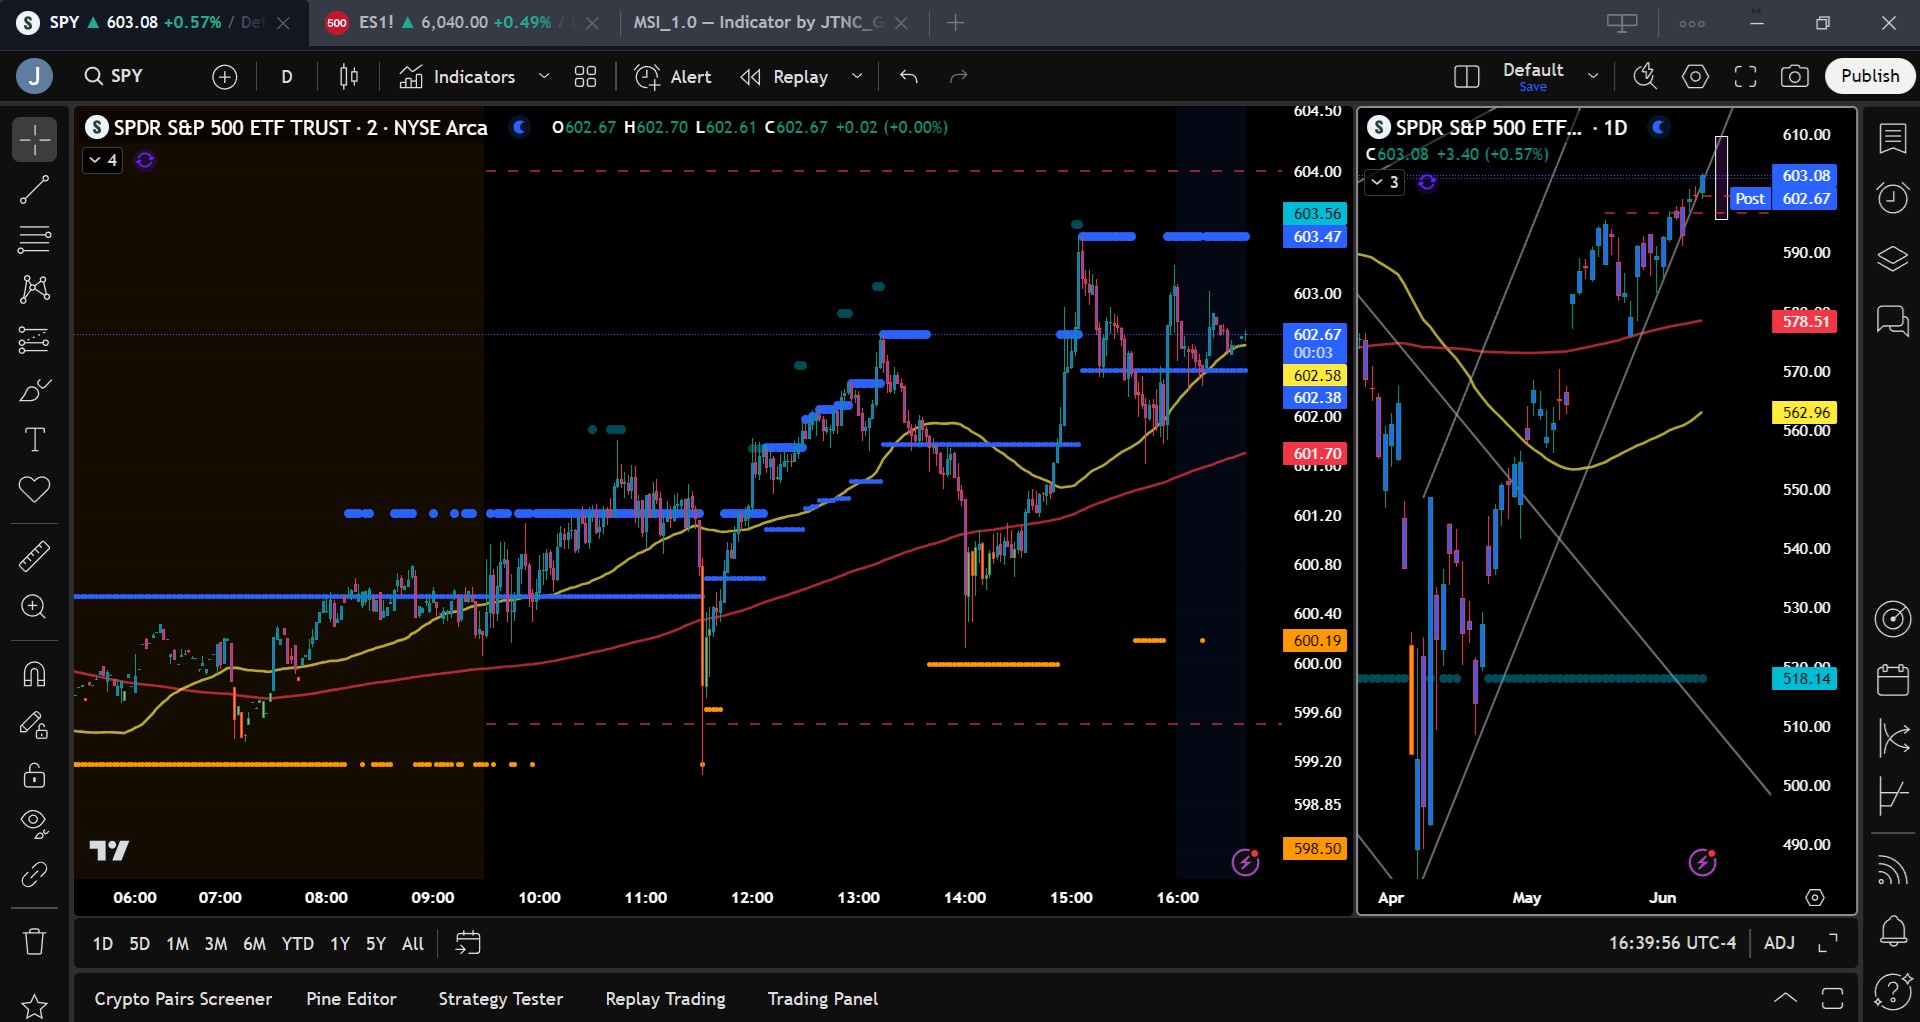
Task: Open the watchlist panel icon
Action: tap(1892, 139)
